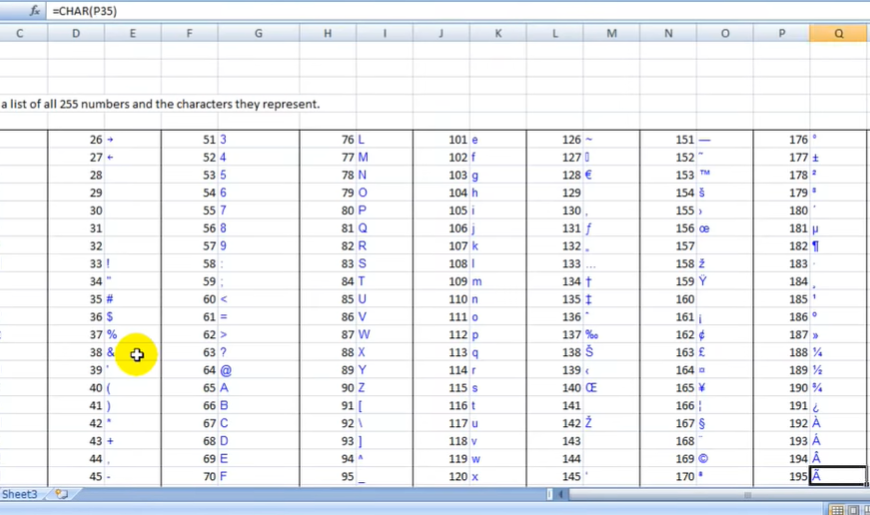The image size is (870, 515).
Task: Select the cell containing number 87
Action: 328,335
